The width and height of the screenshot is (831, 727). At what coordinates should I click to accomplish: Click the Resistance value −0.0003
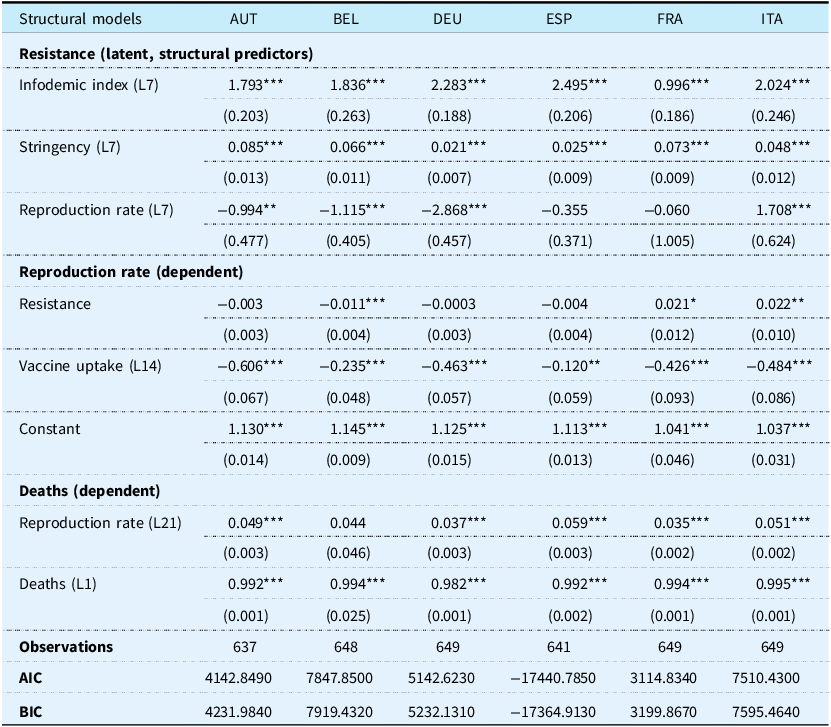tap(448, 304)
